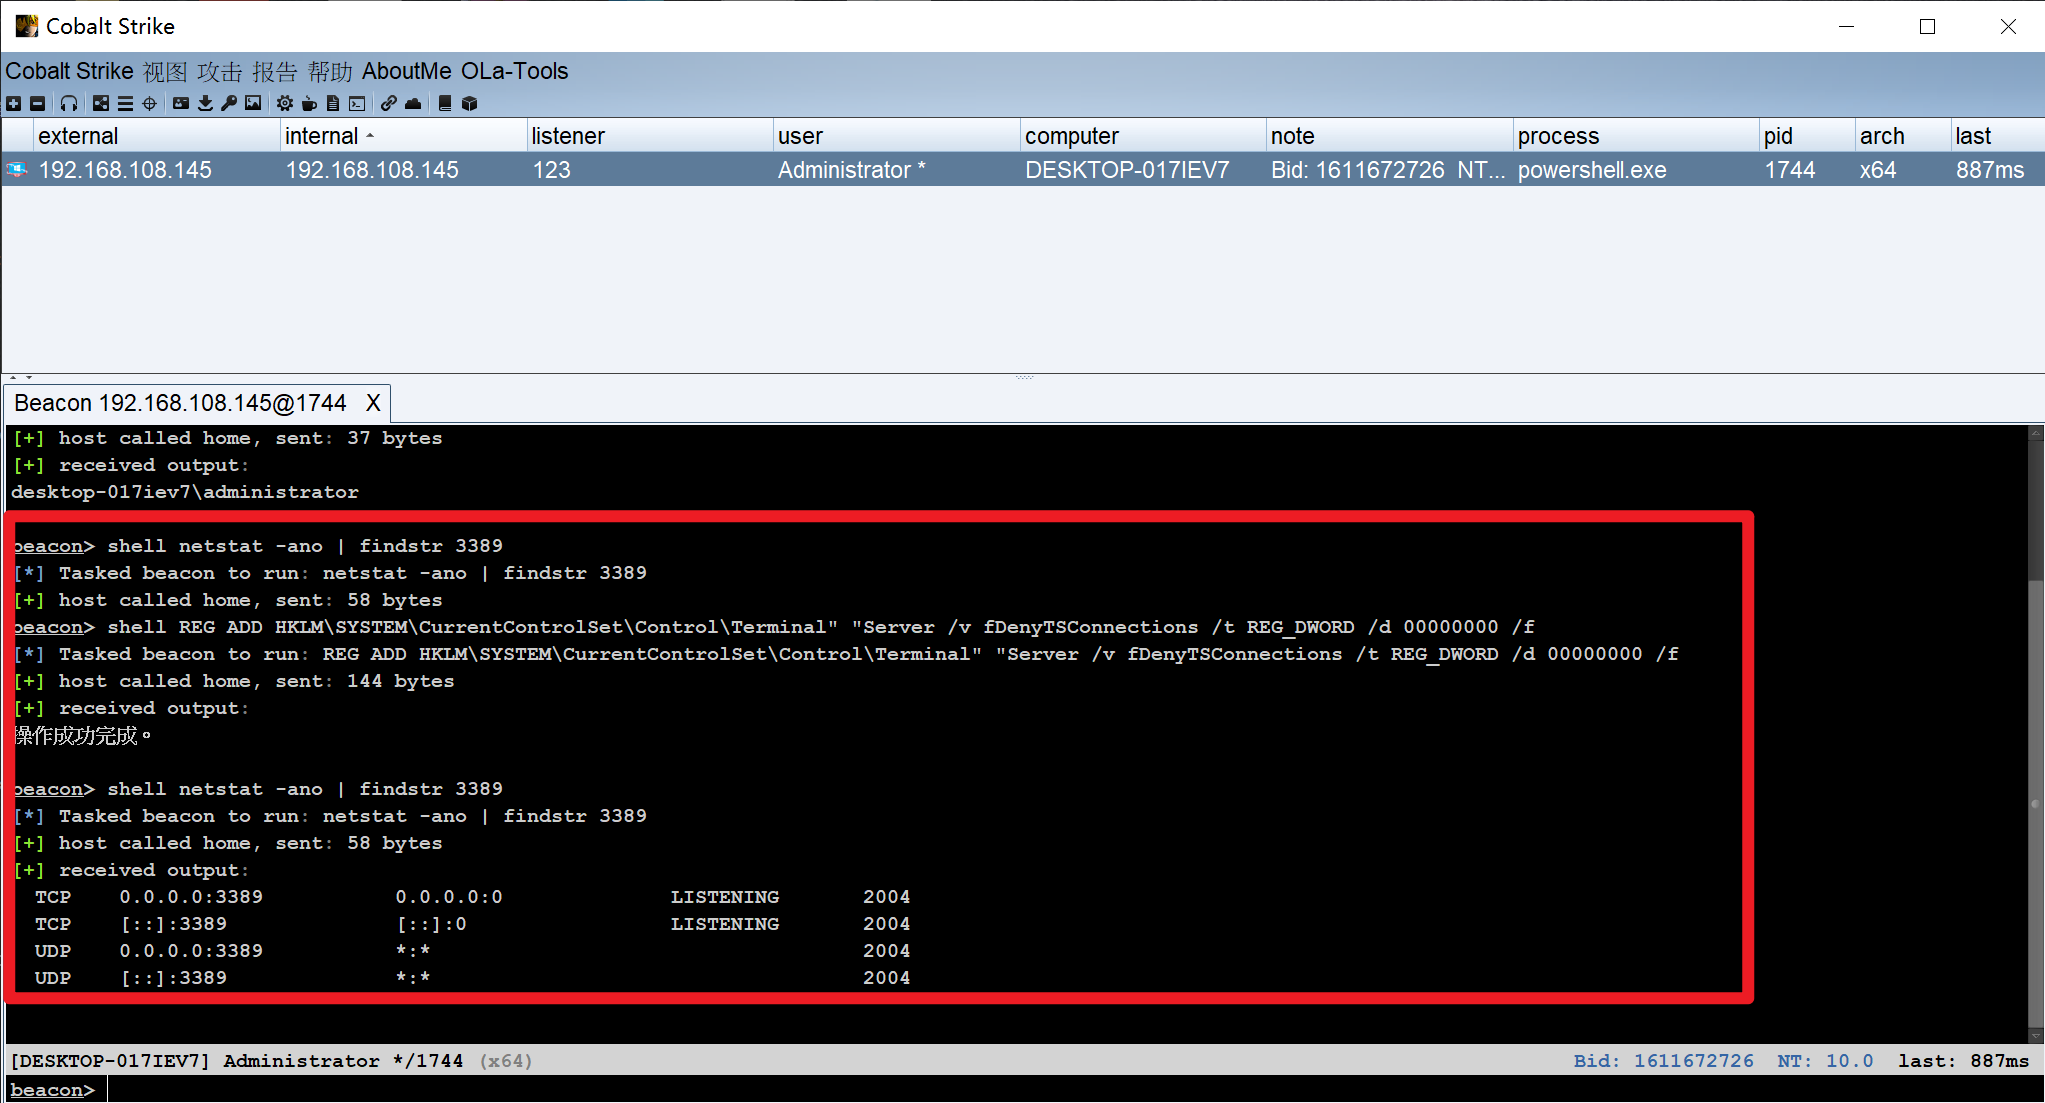2045x1103 pixels.
Task: Sort sessions by computer column header
Action: 1143,136
